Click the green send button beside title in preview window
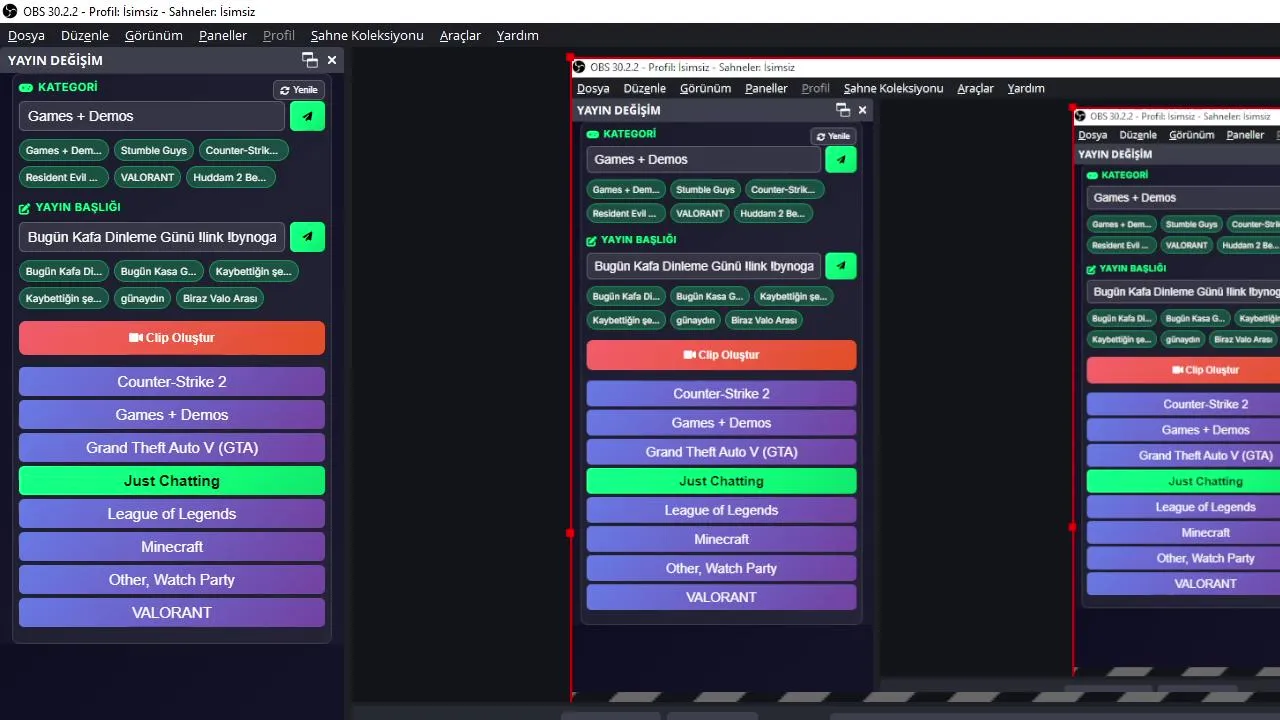The height and width of the screenshot is (720, 1280). pos(841,266)
